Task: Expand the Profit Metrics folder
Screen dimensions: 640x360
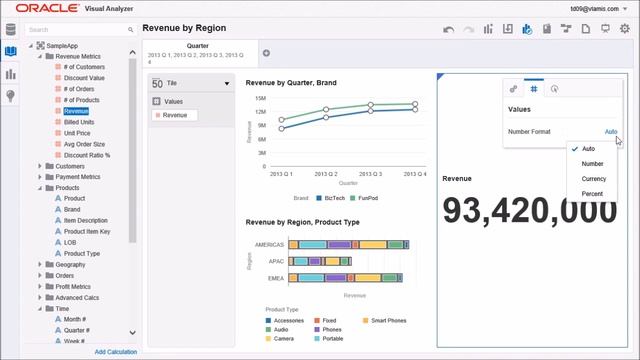Action: coord(40,287)
